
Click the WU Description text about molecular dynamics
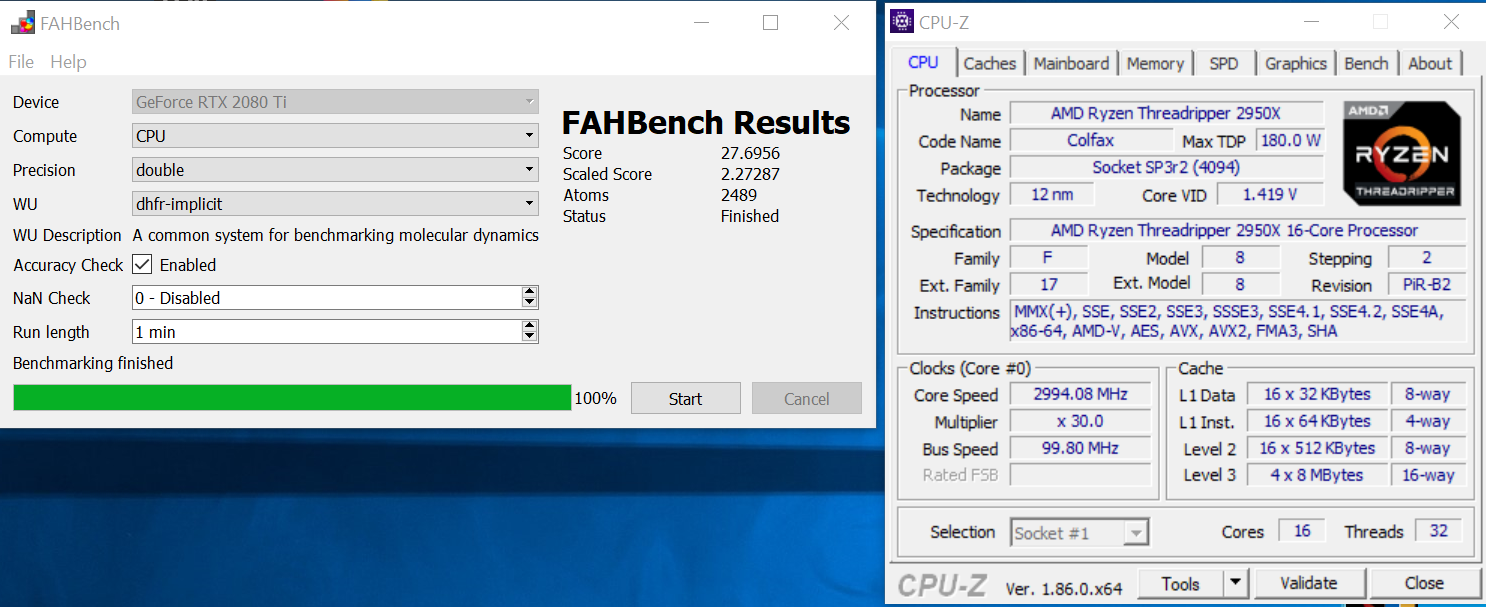click(x=336, y=235)
